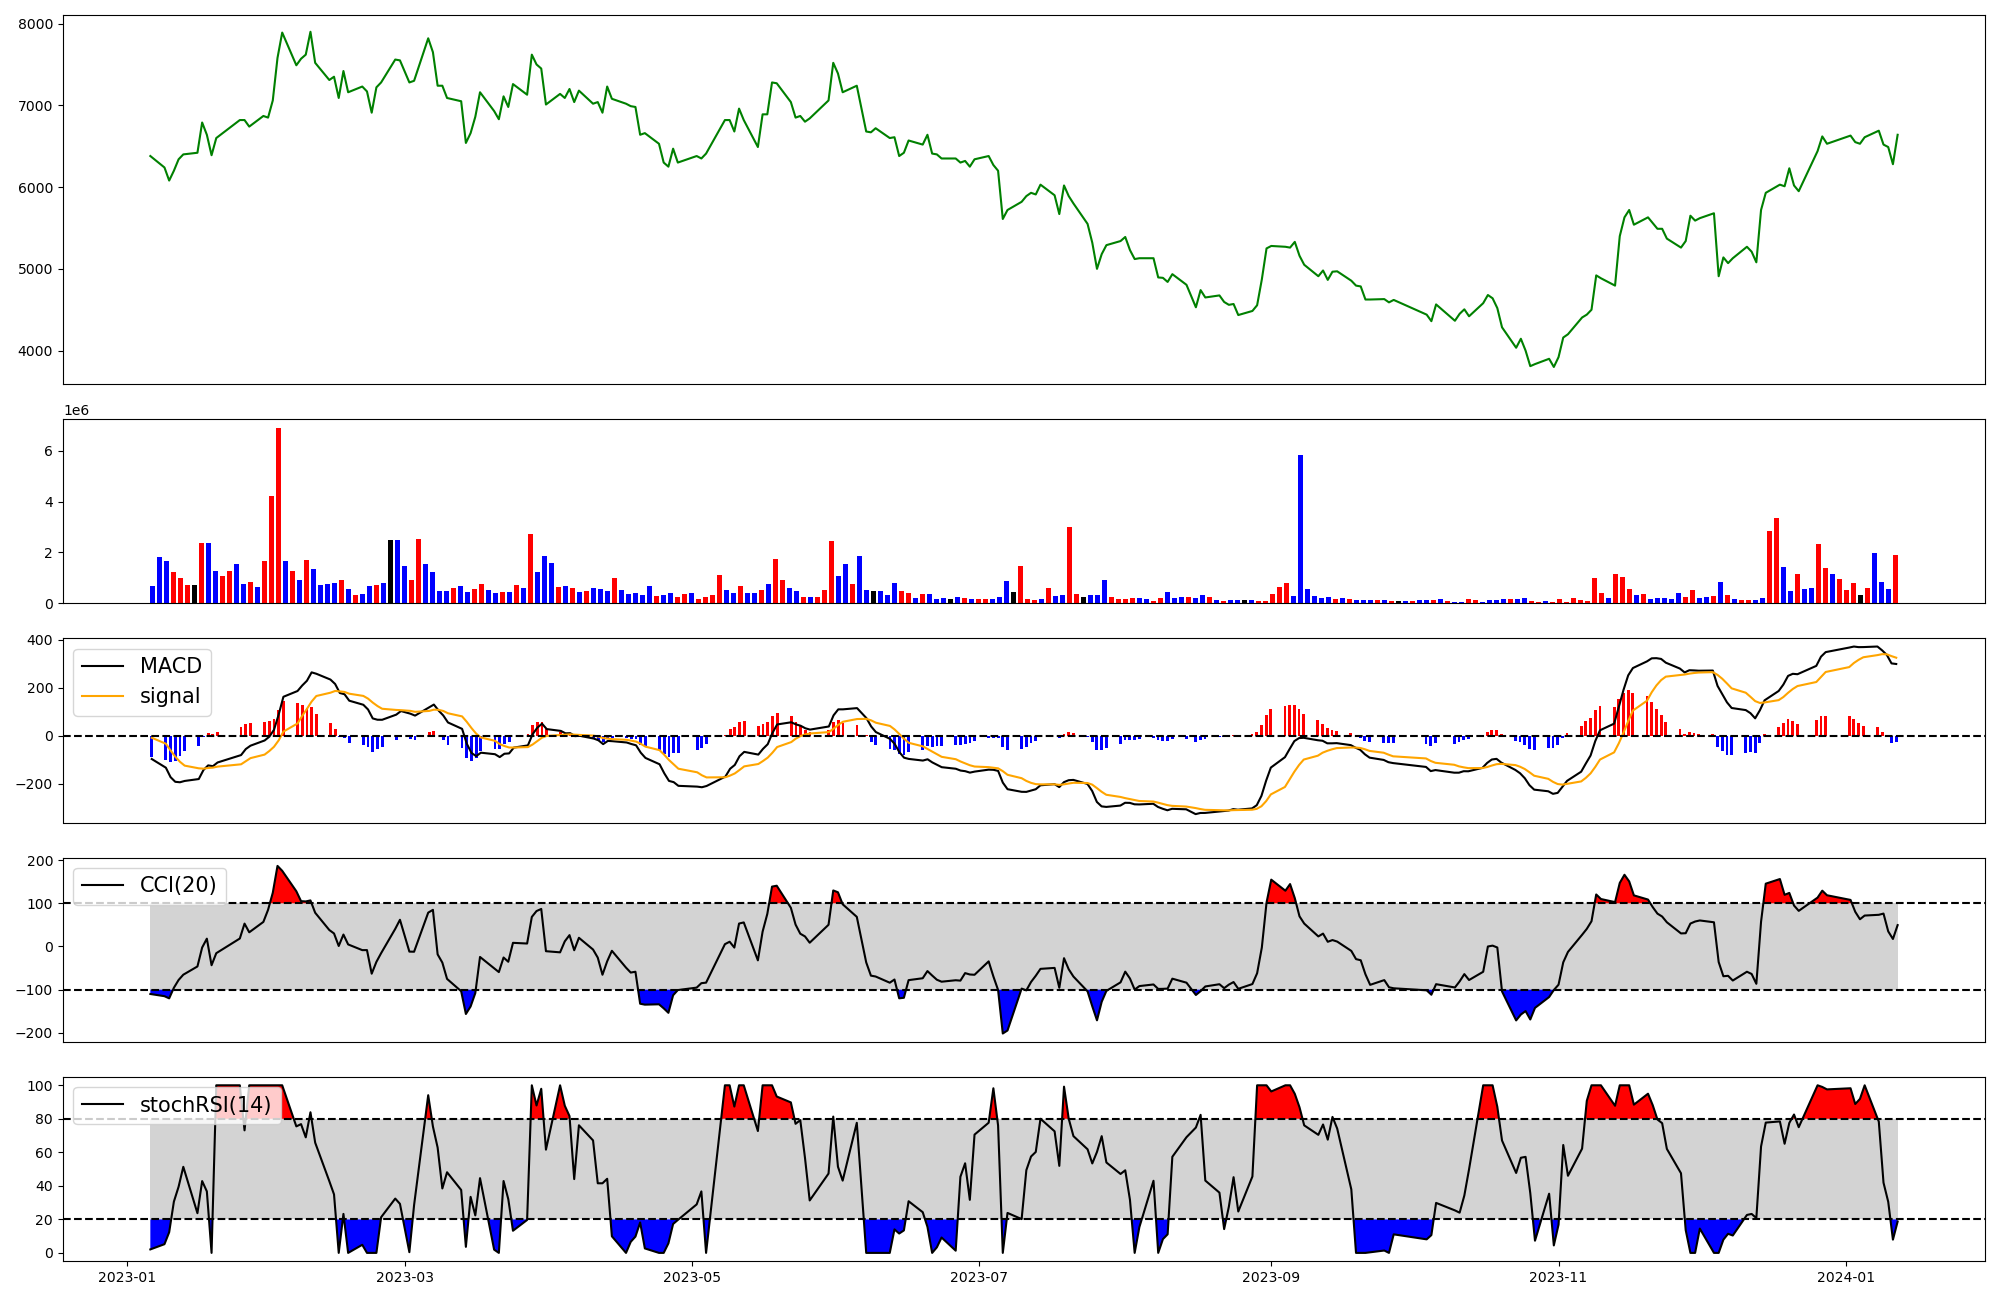This screenshot has height=1300, width=2000.
Task: Click the tallest blue volume bar
Action: click(1300, 528)
